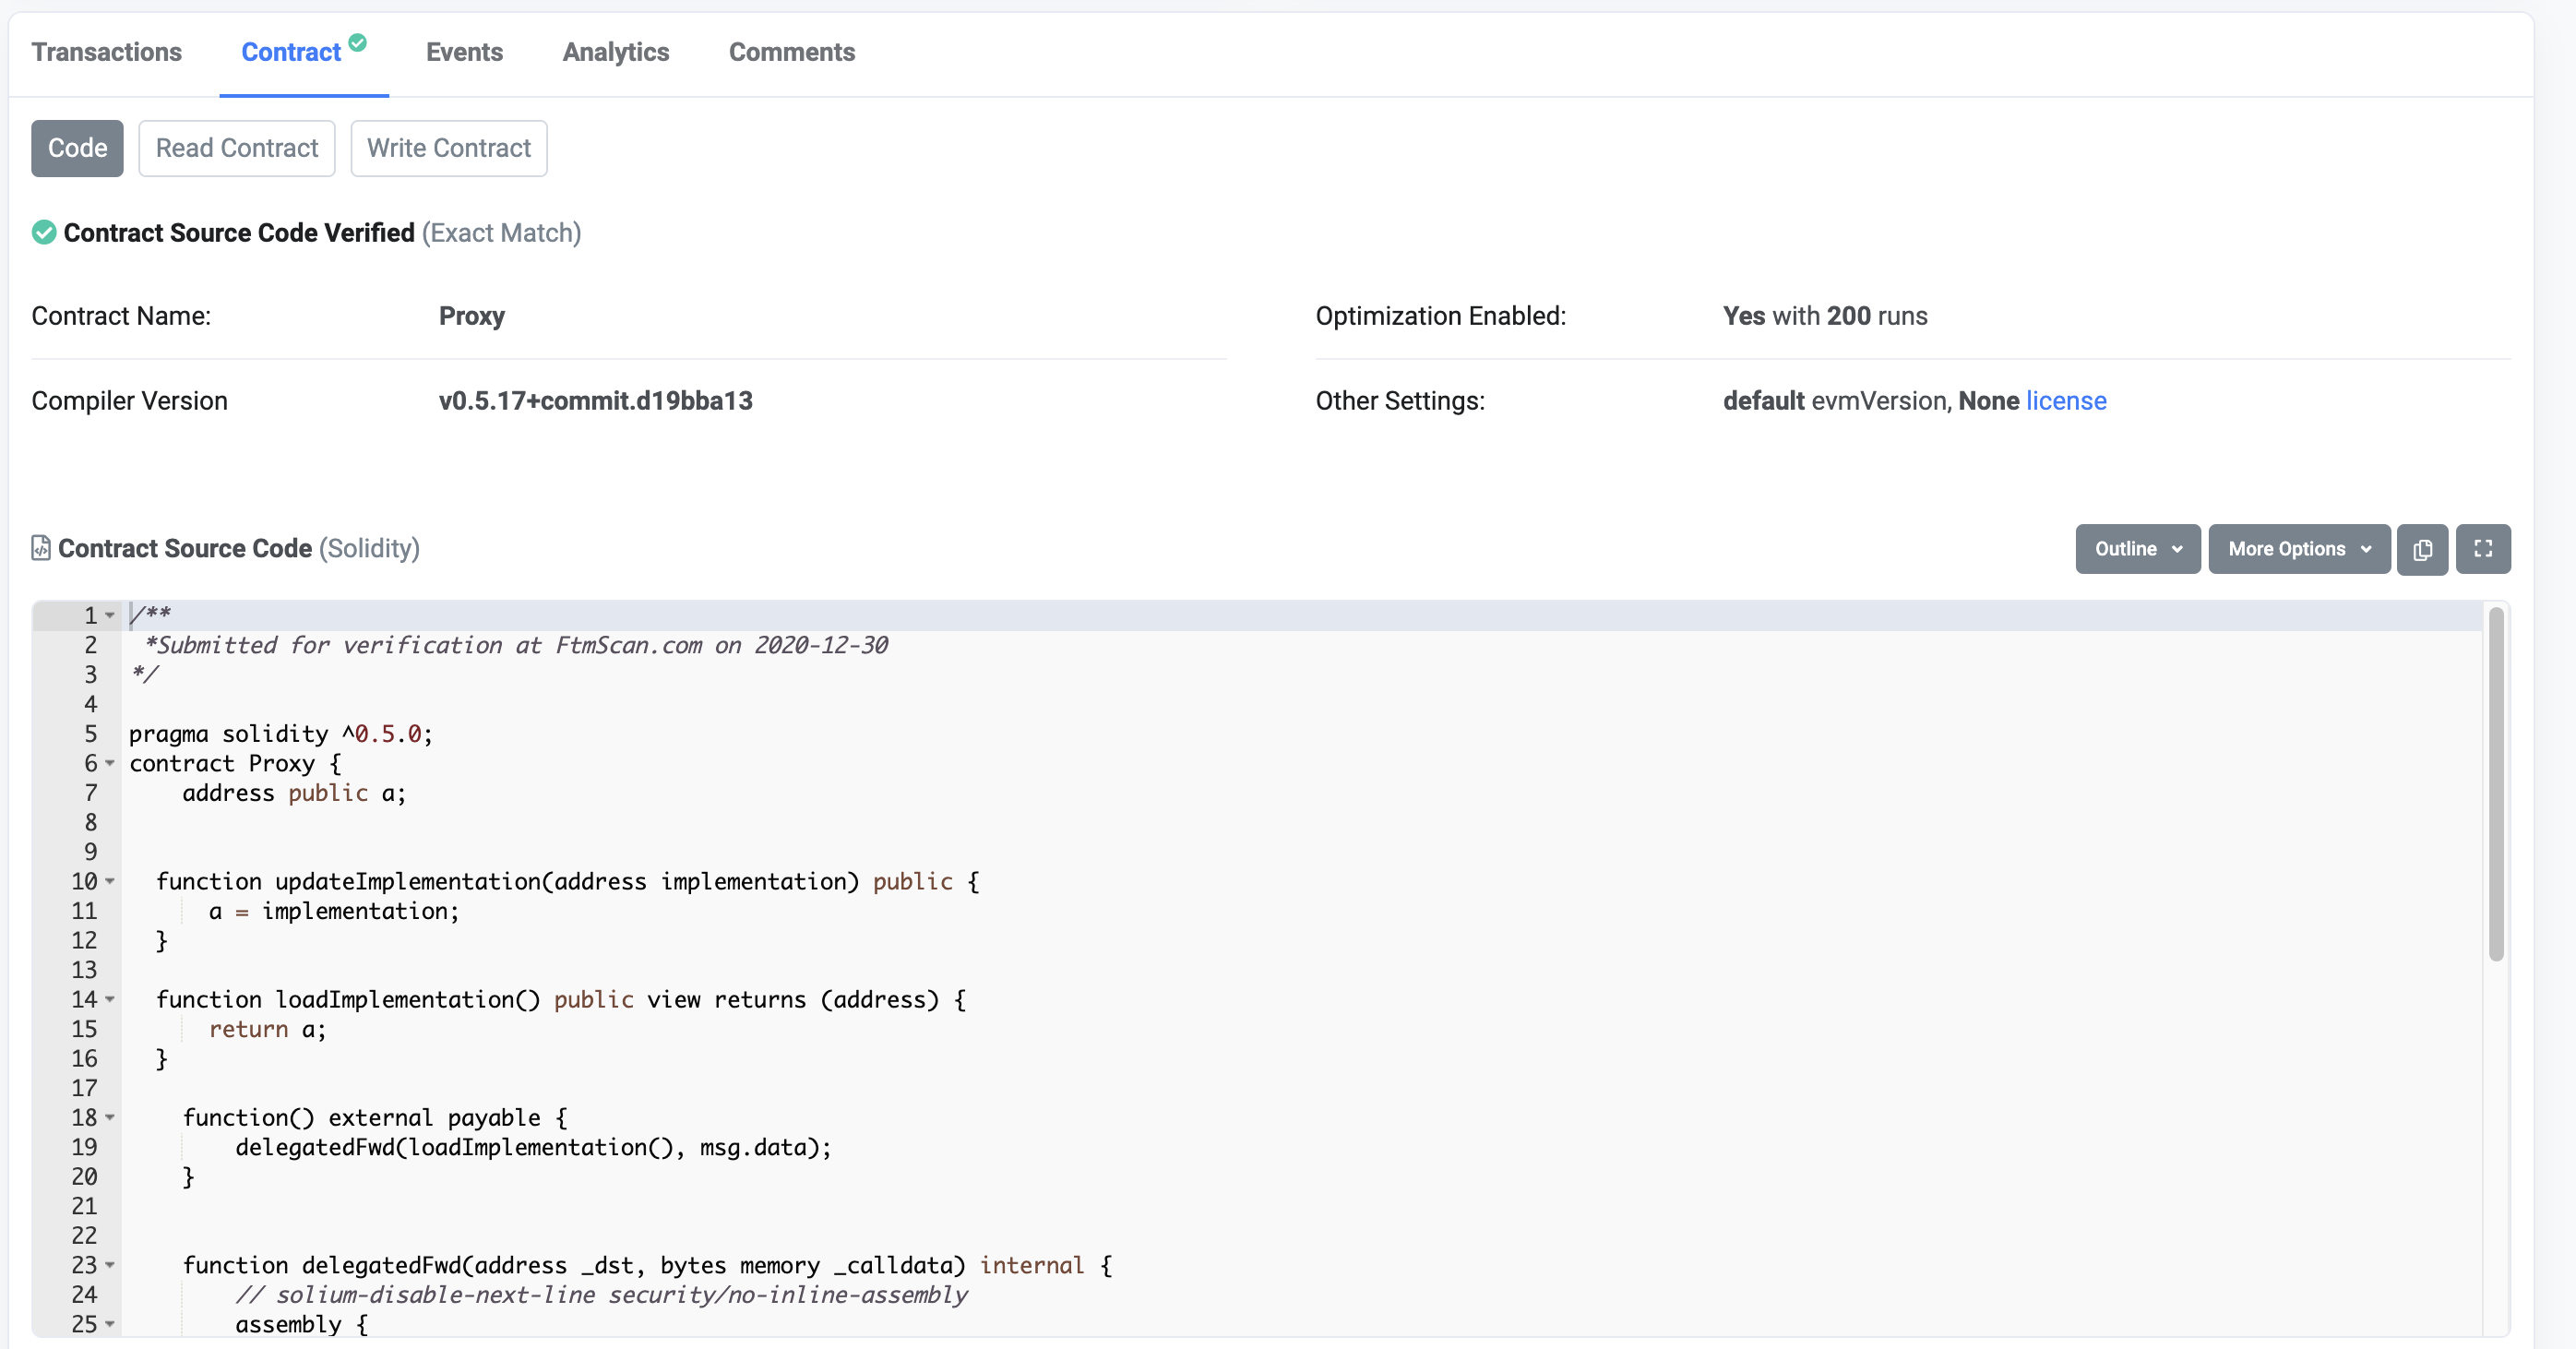The height and width of the screenshot is (1349, 2576).
Task: Expand source code viewer to fullscreen
Action: point(2484,549)
